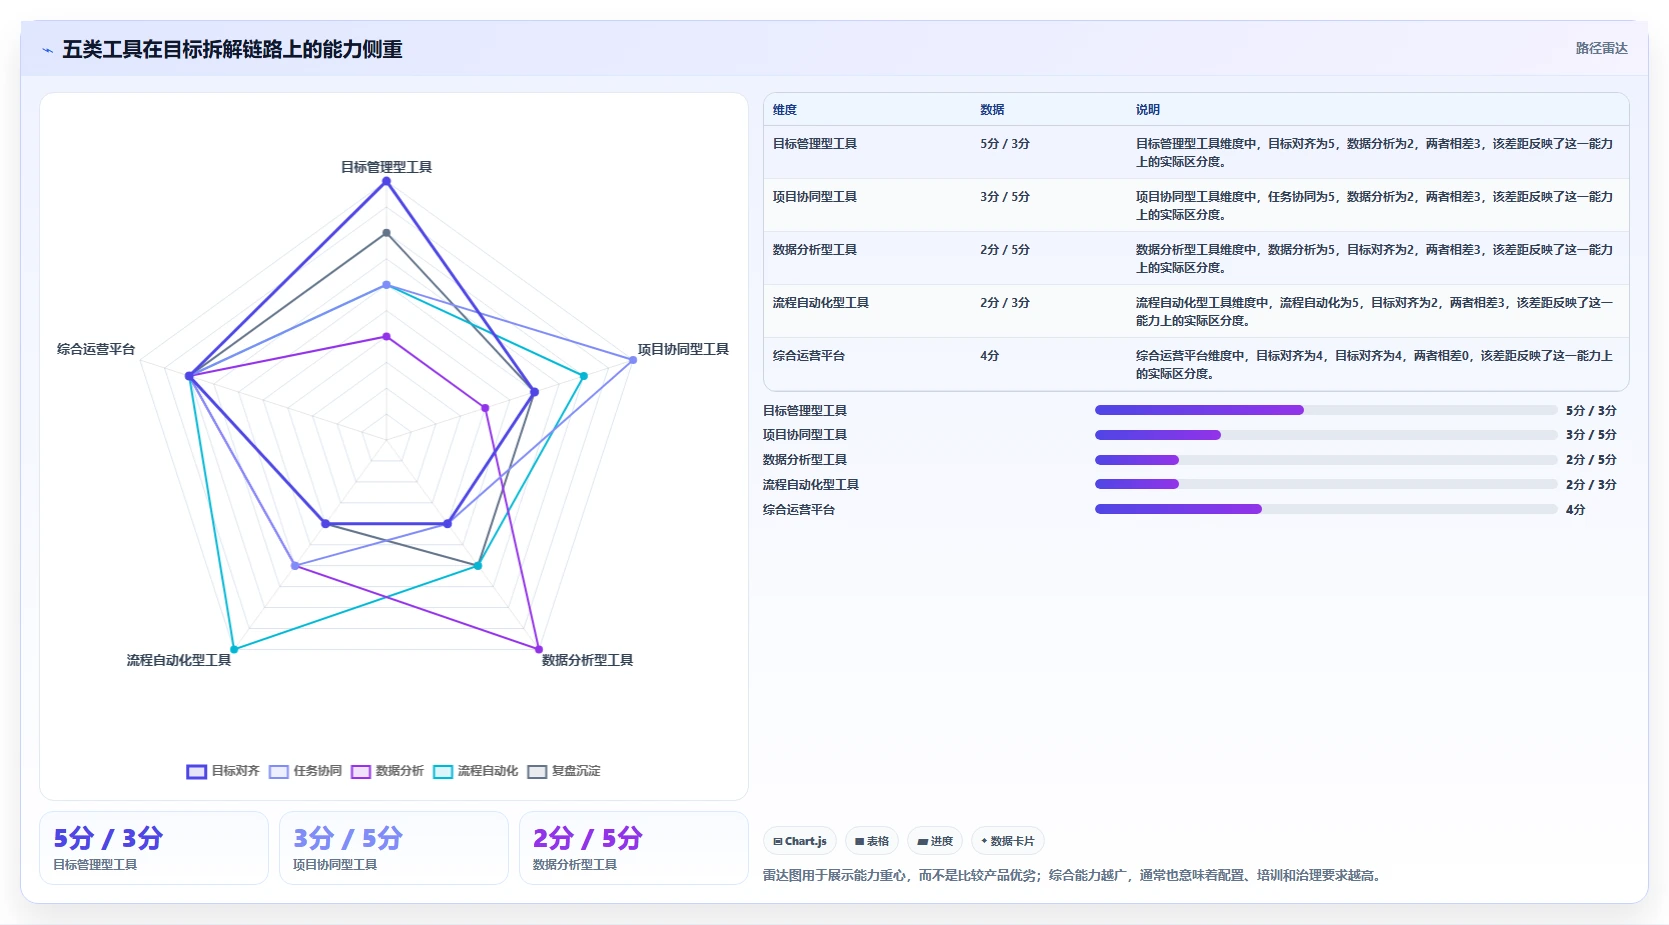
Task: Click the 维度 column header
Action: pyautogui.click(x=785, y=110)
